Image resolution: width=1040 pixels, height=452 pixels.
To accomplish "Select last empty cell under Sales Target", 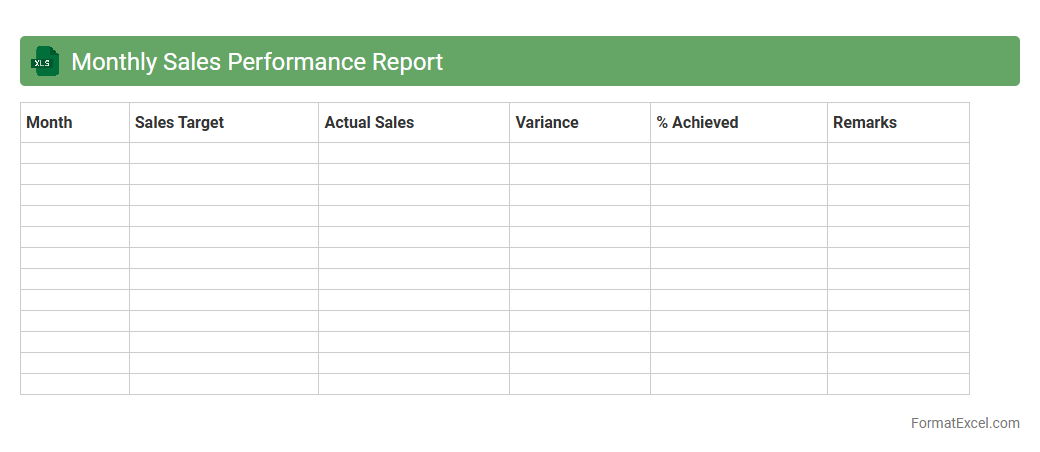I will coord(223,384).
